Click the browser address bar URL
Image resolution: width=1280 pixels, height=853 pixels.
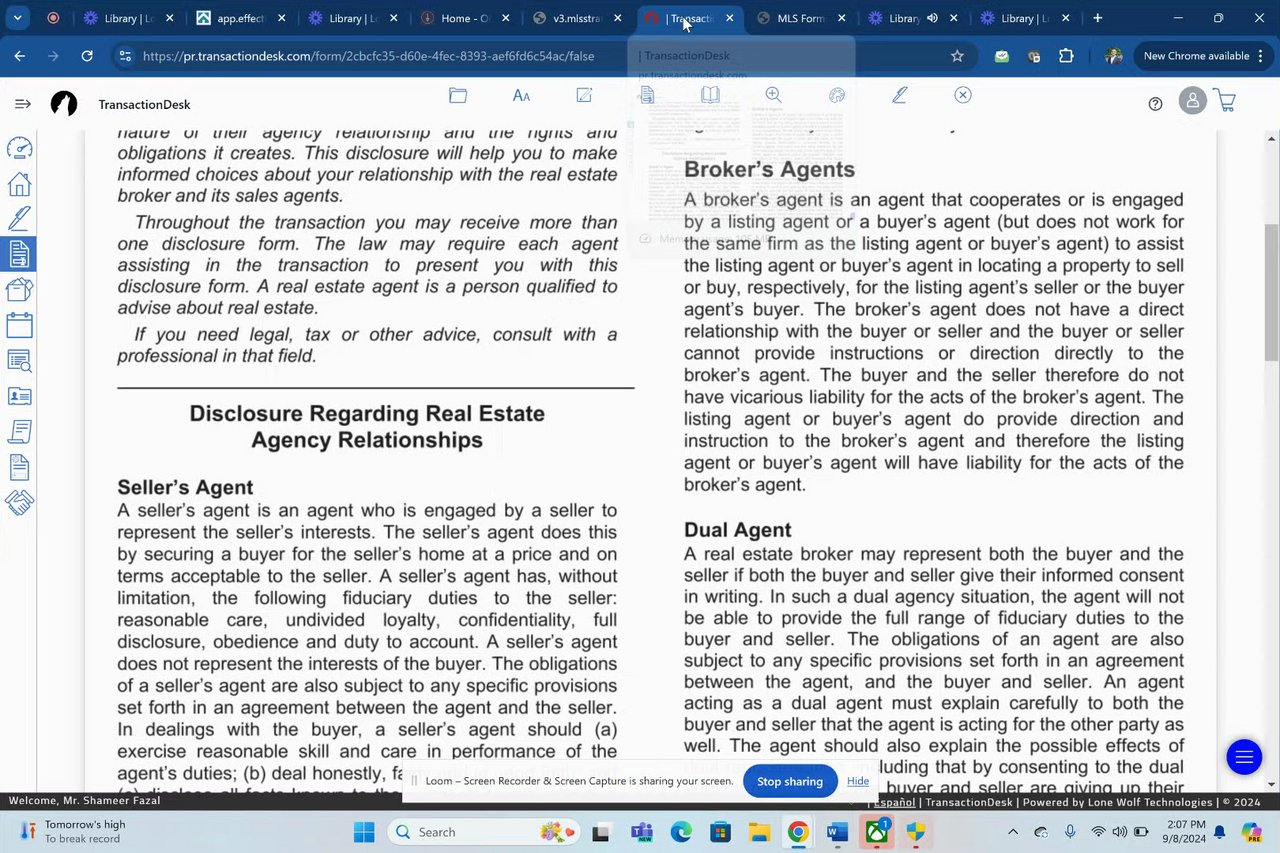[x=368, y=57]
